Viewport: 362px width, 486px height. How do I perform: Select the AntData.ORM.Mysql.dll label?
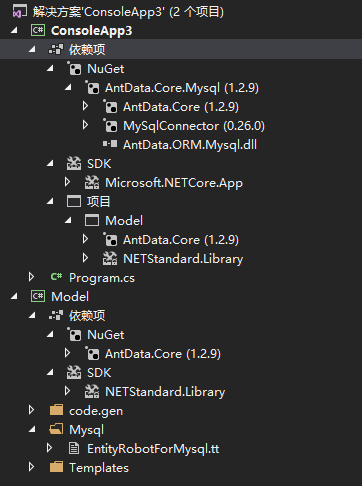190,145
